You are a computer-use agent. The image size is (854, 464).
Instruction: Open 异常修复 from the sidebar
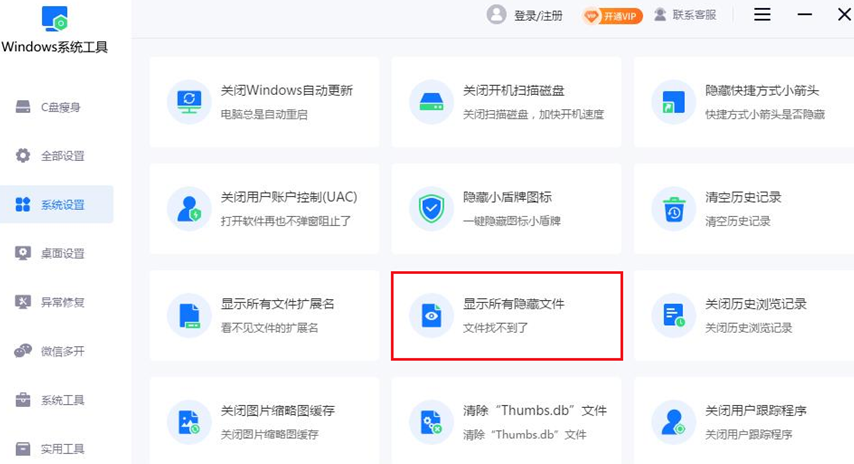tap(57, 302)
